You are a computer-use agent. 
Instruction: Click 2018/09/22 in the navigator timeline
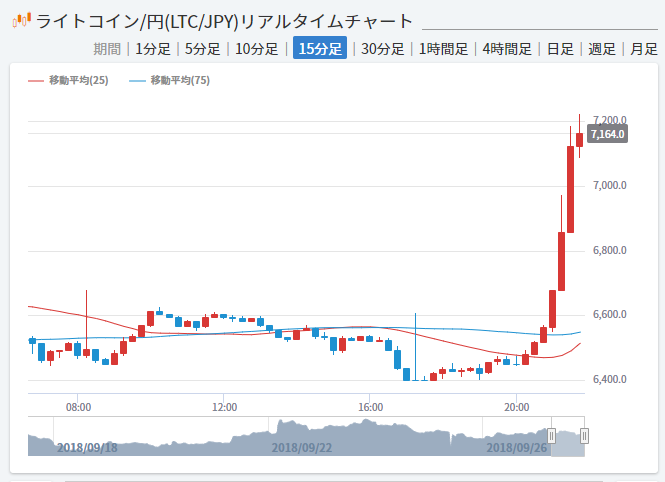coord(301,447)
